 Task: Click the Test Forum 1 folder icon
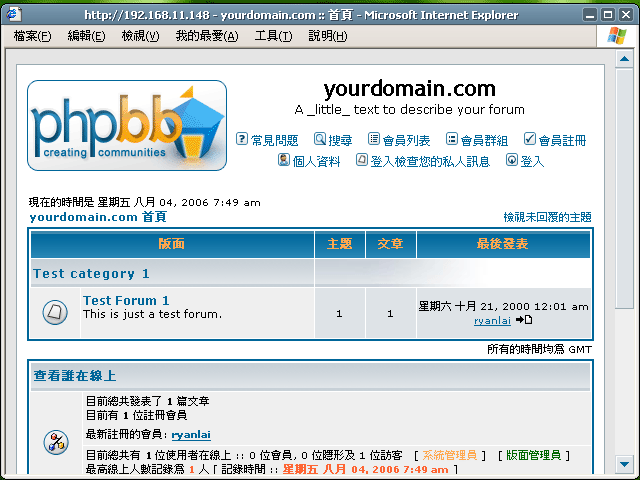click(x=55, y=313)
